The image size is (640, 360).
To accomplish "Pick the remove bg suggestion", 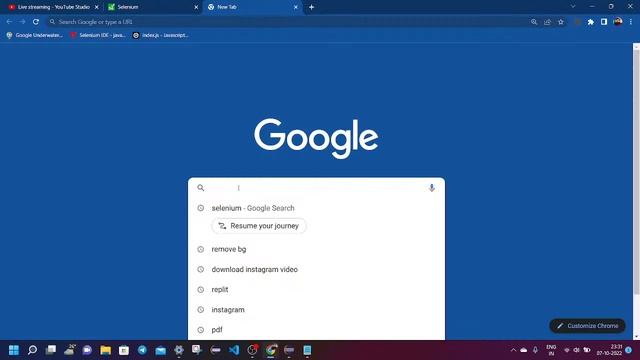I will pyautogui.click(x=316, y=249).
